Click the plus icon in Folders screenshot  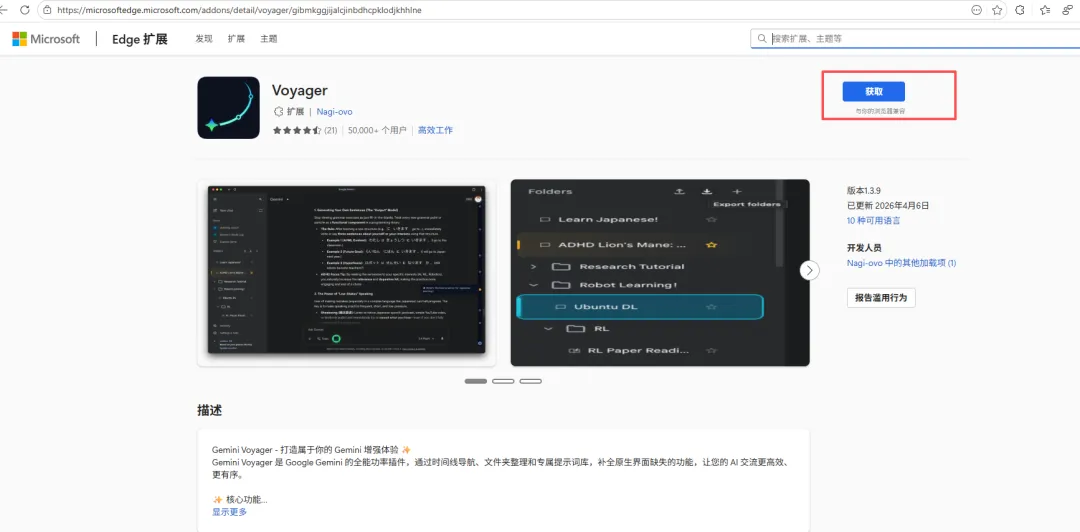pos(736,192)
